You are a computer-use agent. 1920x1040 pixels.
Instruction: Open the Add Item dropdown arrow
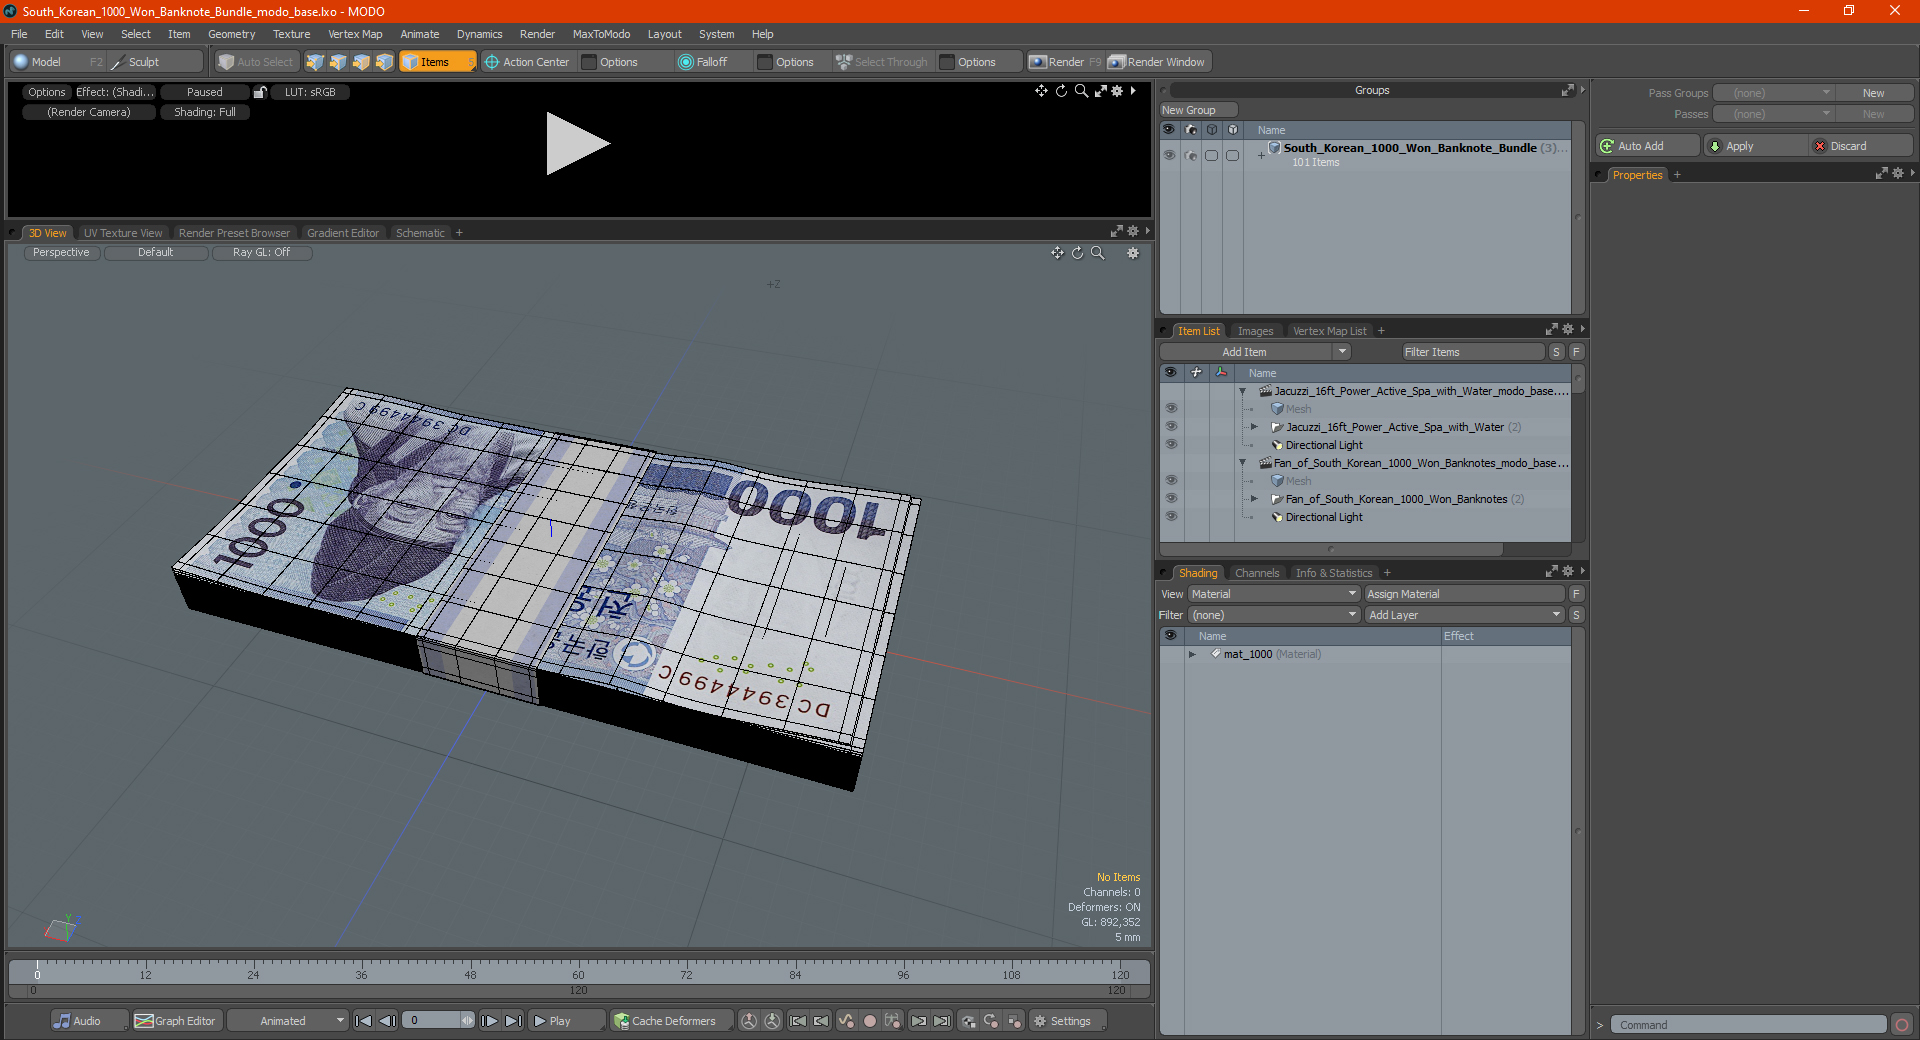1342,352
